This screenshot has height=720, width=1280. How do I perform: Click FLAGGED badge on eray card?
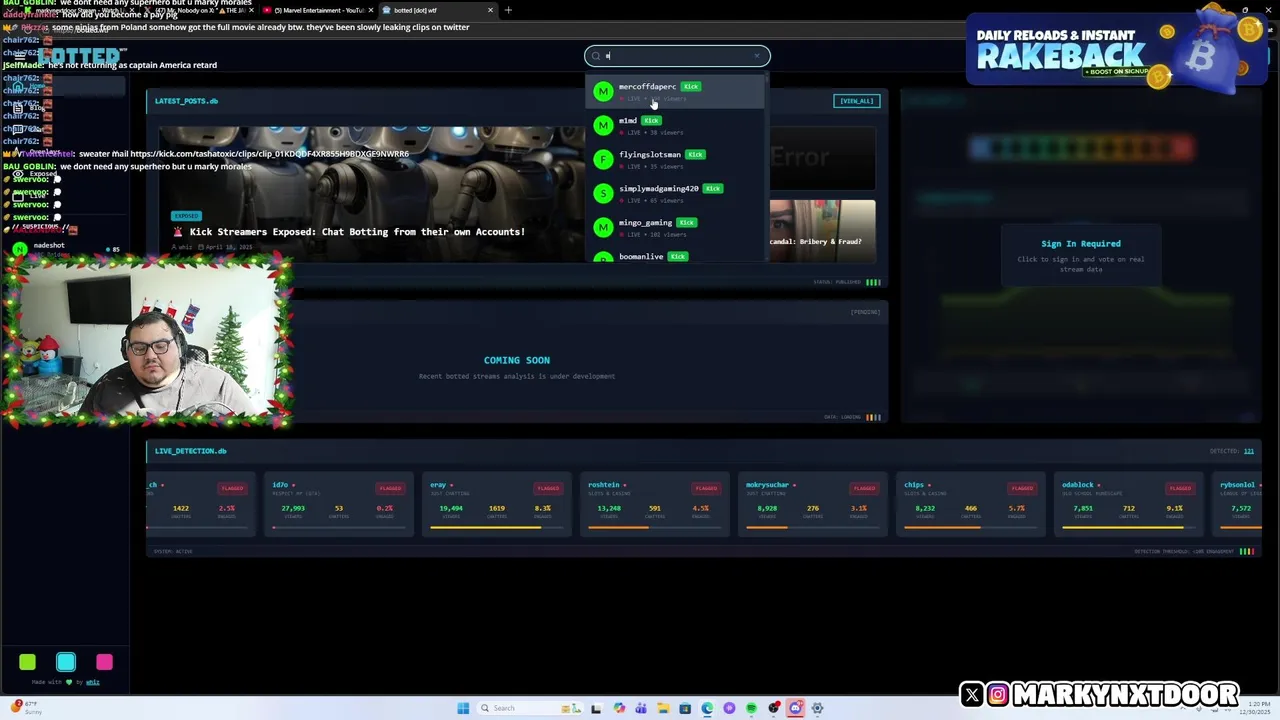[x=548, y=488]
